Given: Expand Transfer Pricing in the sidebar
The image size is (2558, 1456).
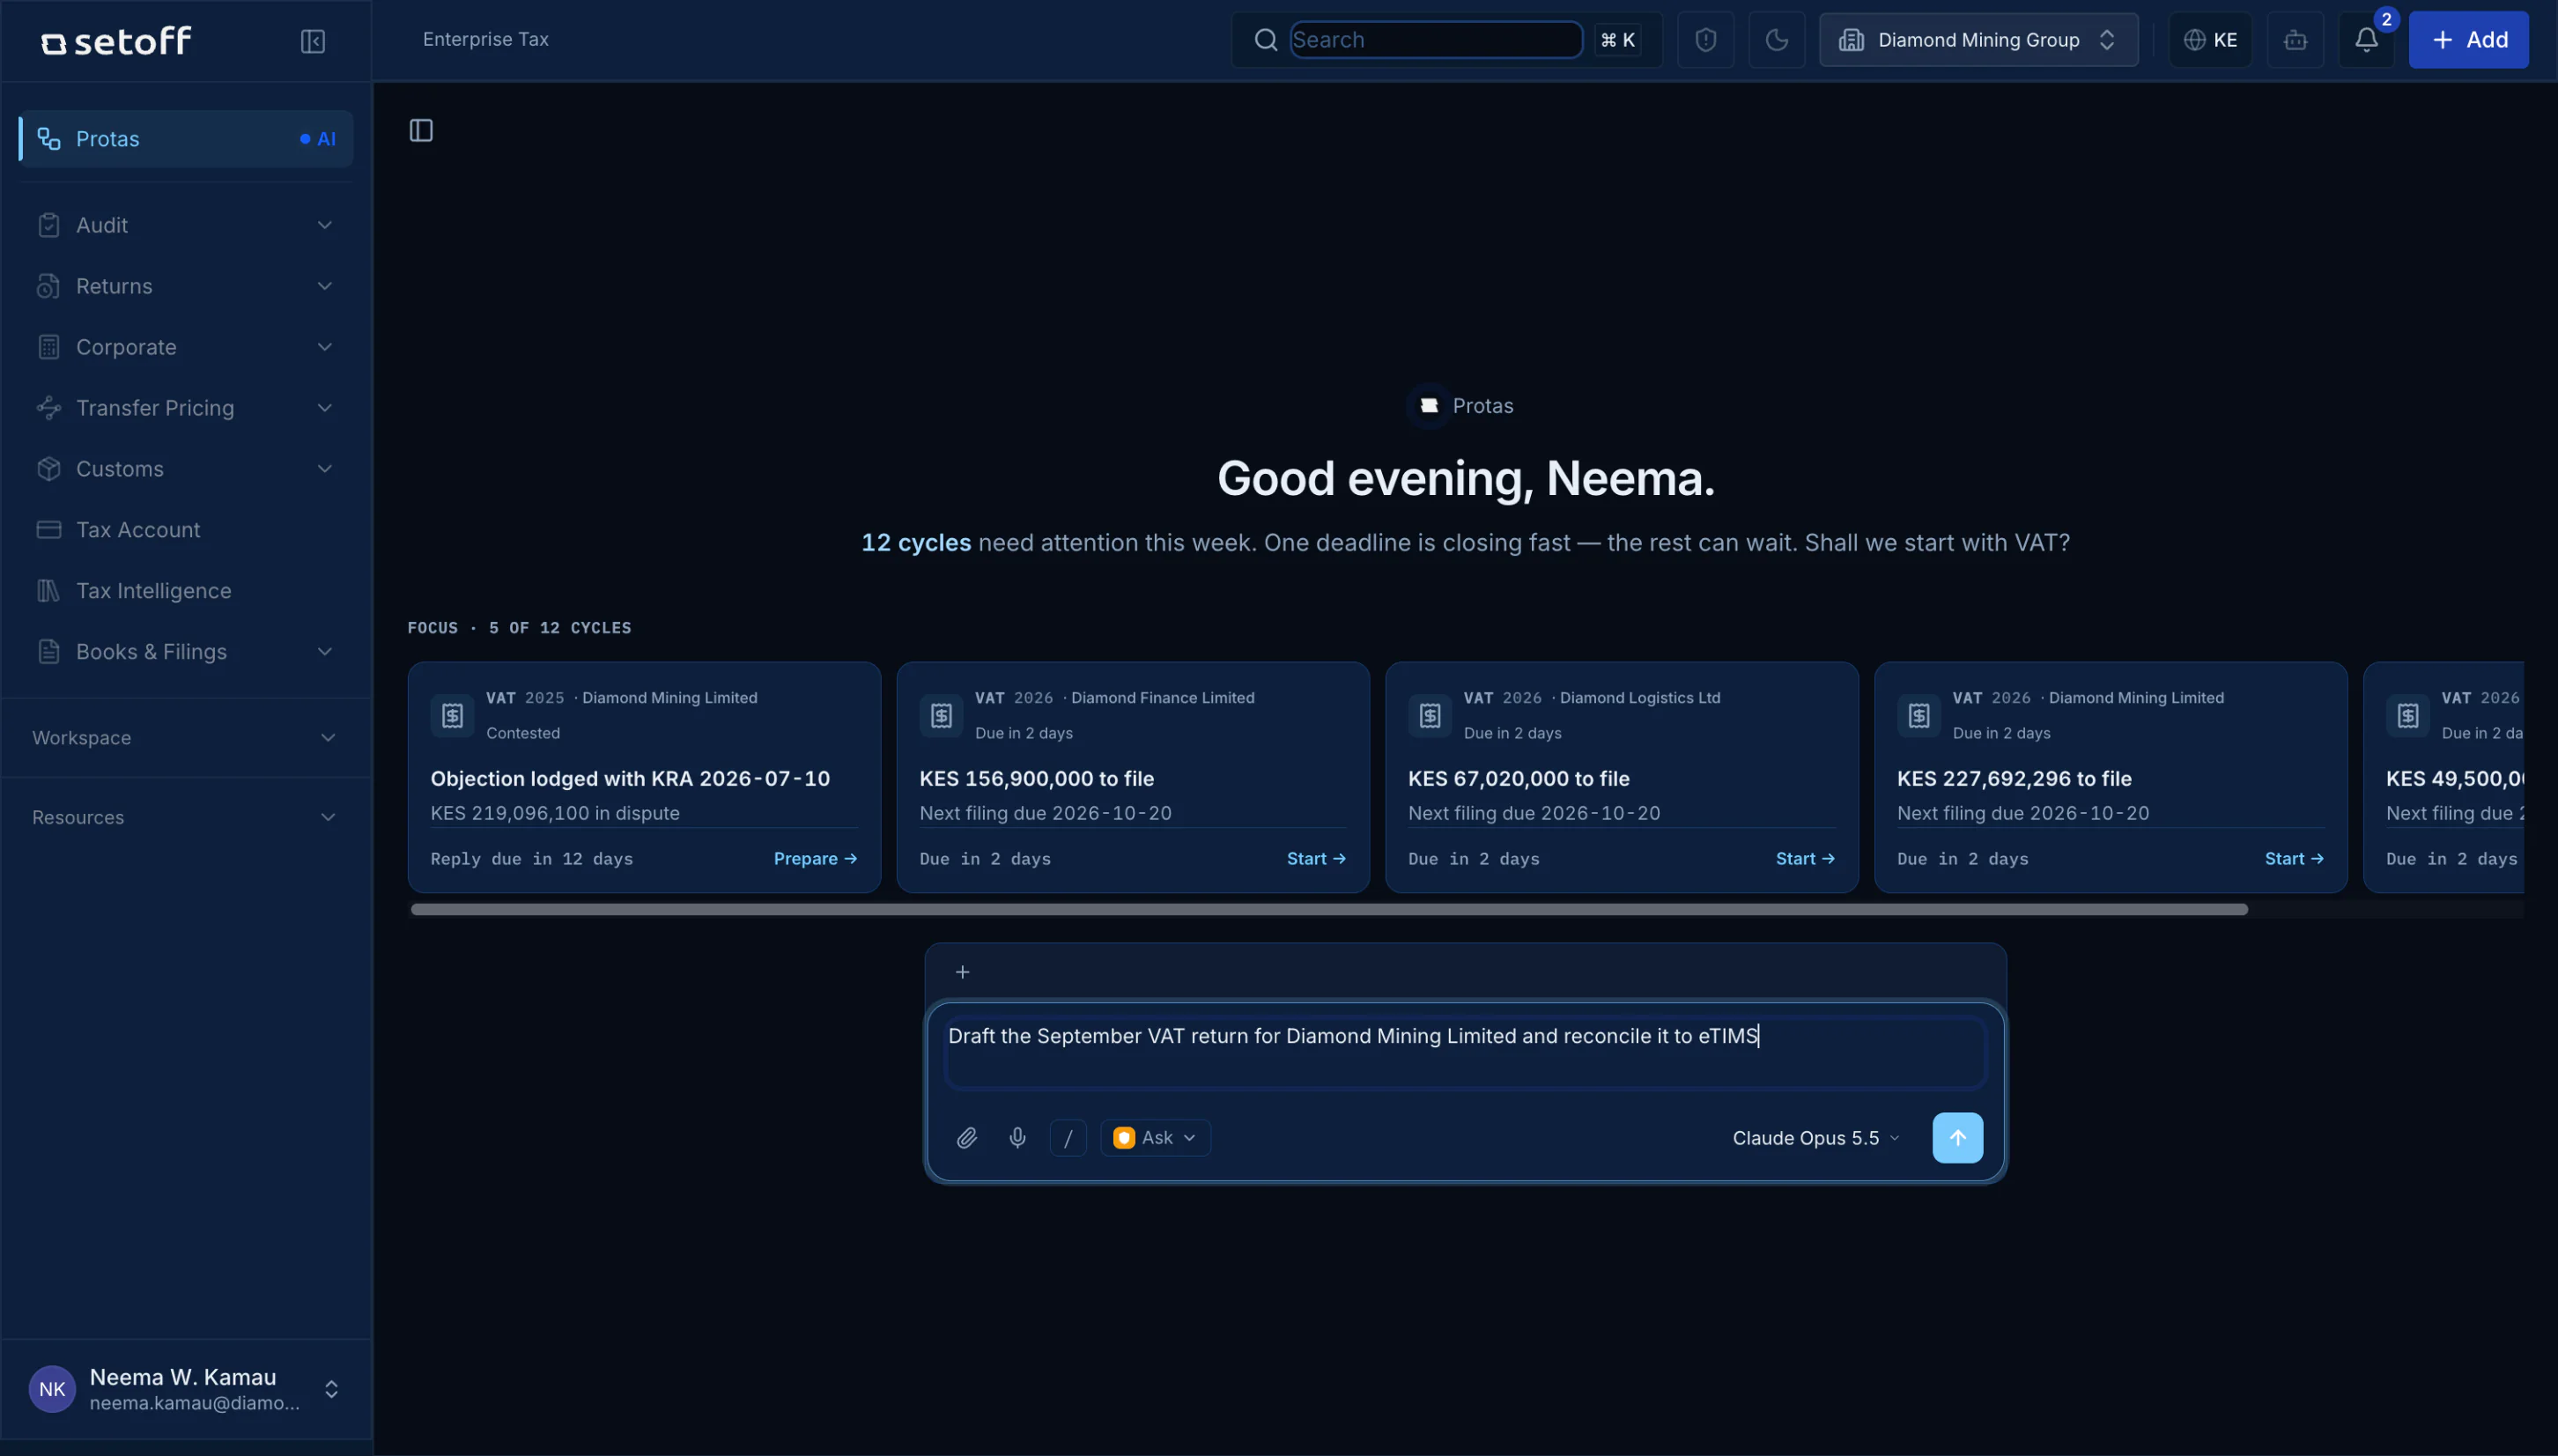Looking at the screenshot, I should (185, 408).
